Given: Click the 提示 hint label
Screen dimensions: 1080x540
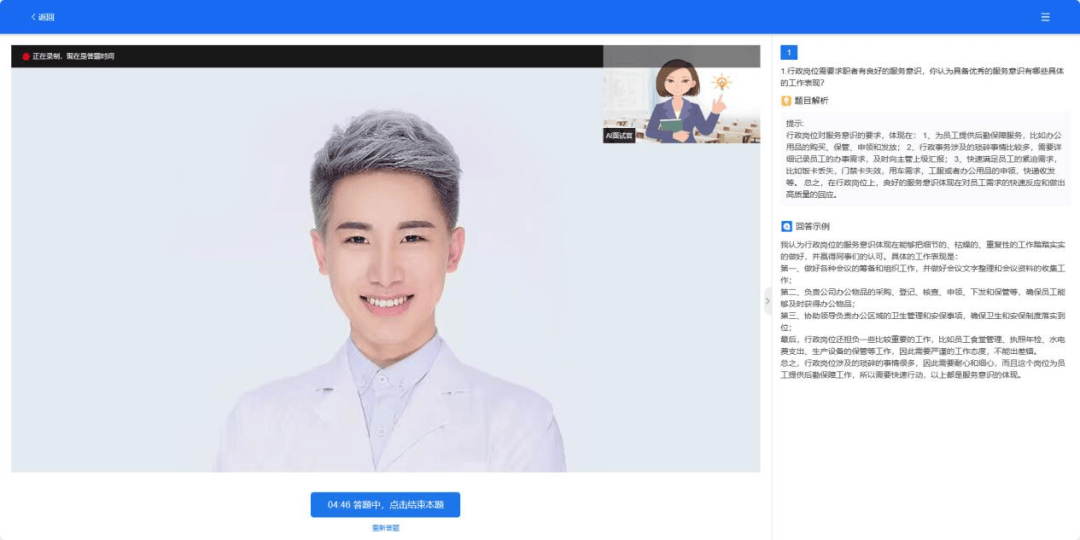Looking at the screenshot, I should click(x=794, y=123).
